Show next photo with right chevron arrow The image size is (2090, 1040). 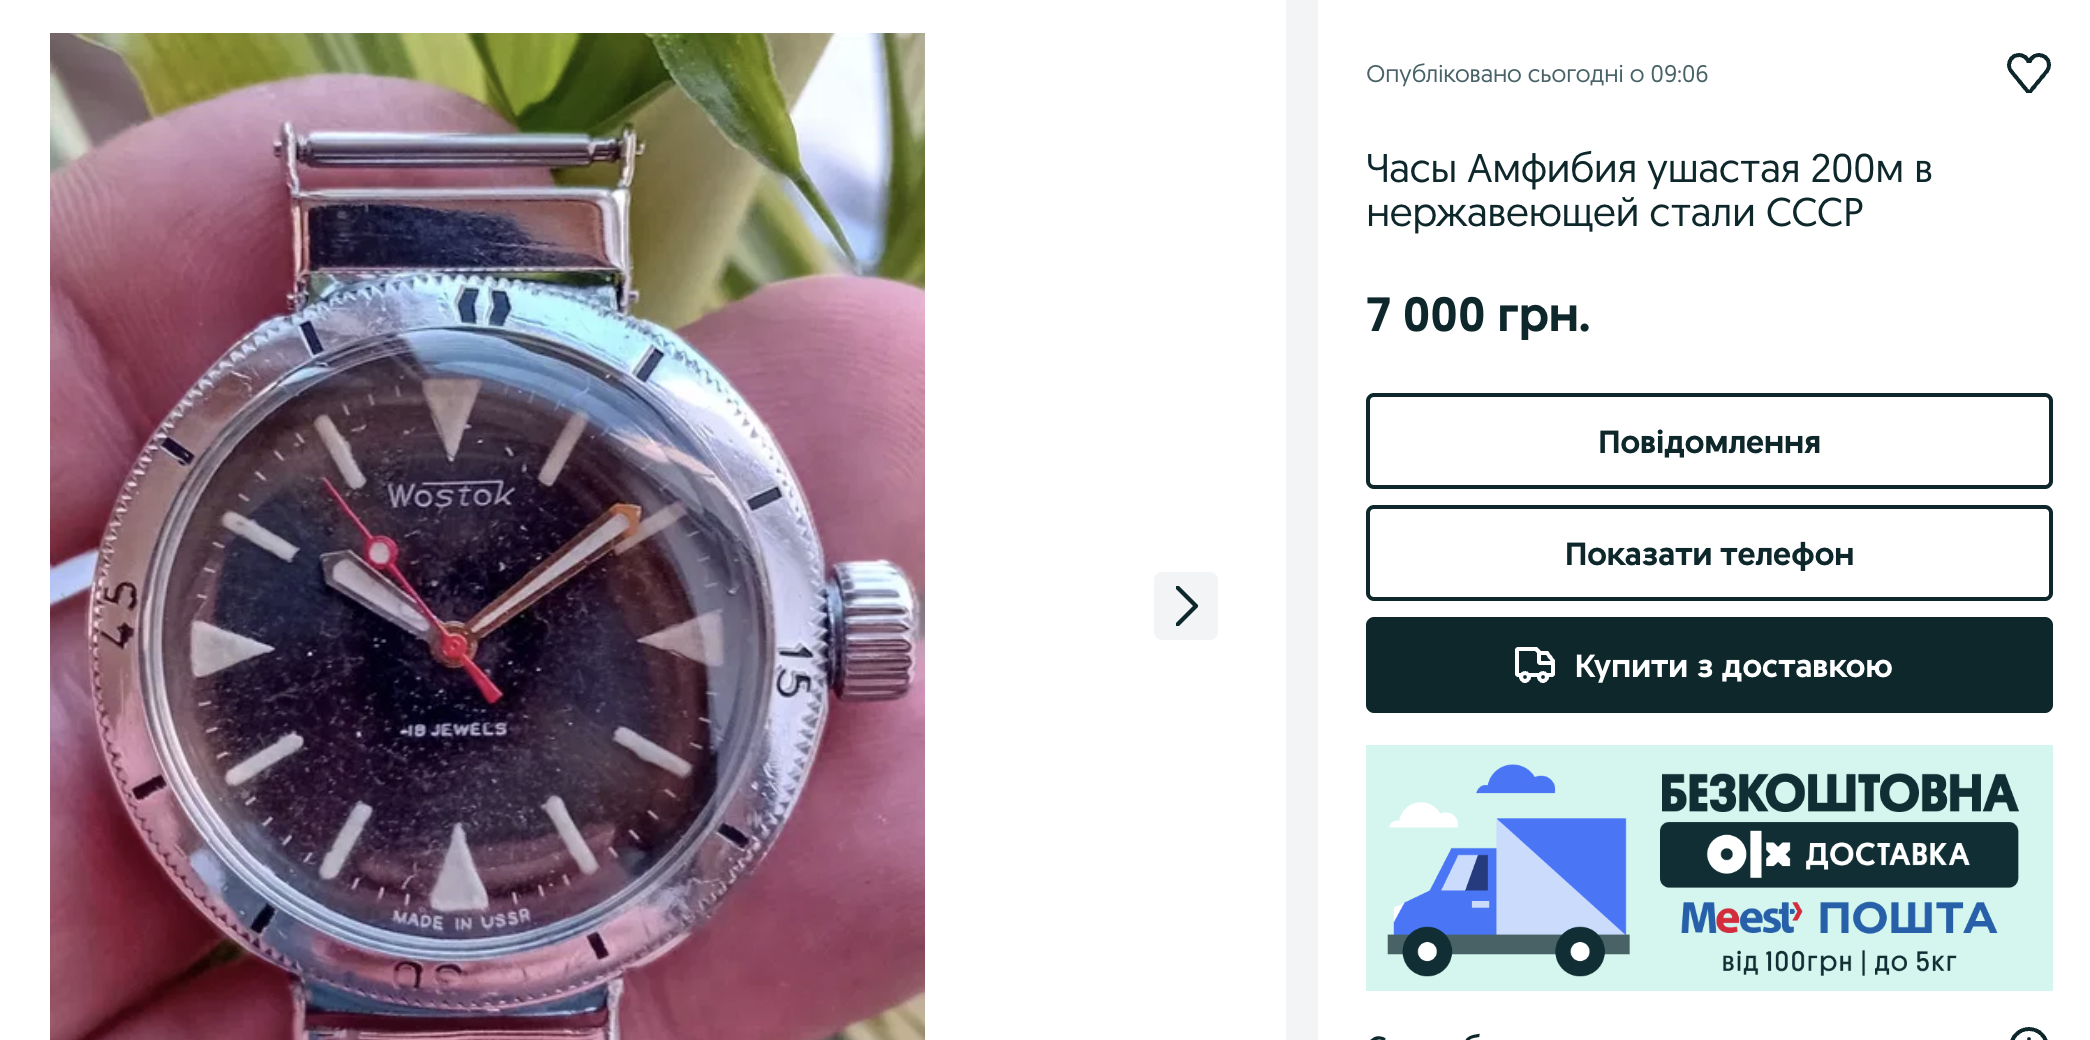(x=1186, y=606)
